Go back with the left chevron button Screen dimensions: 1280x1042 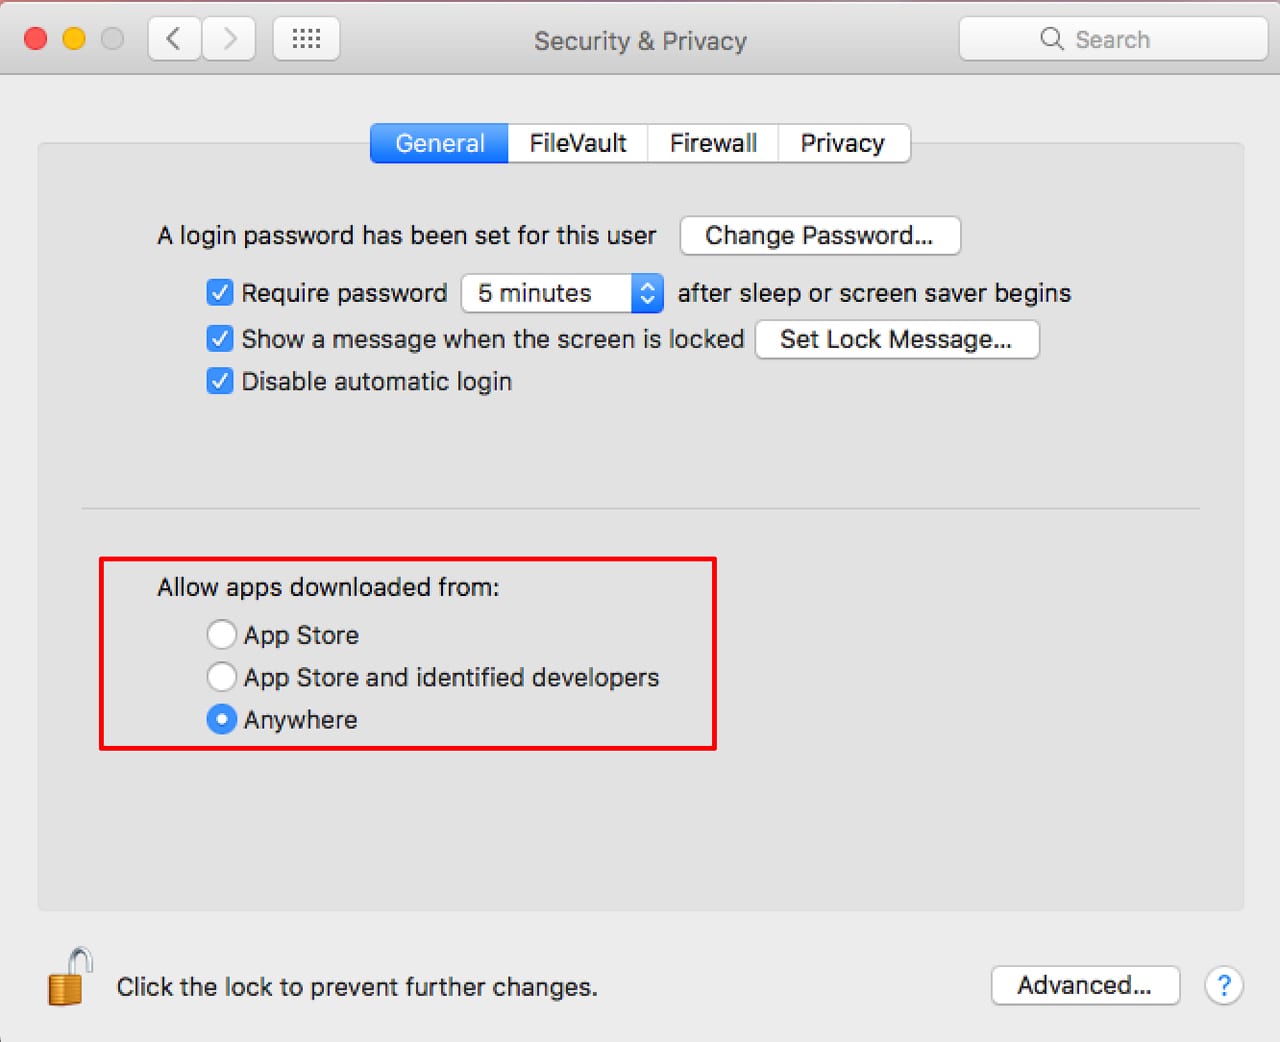[x=174, y=39]
